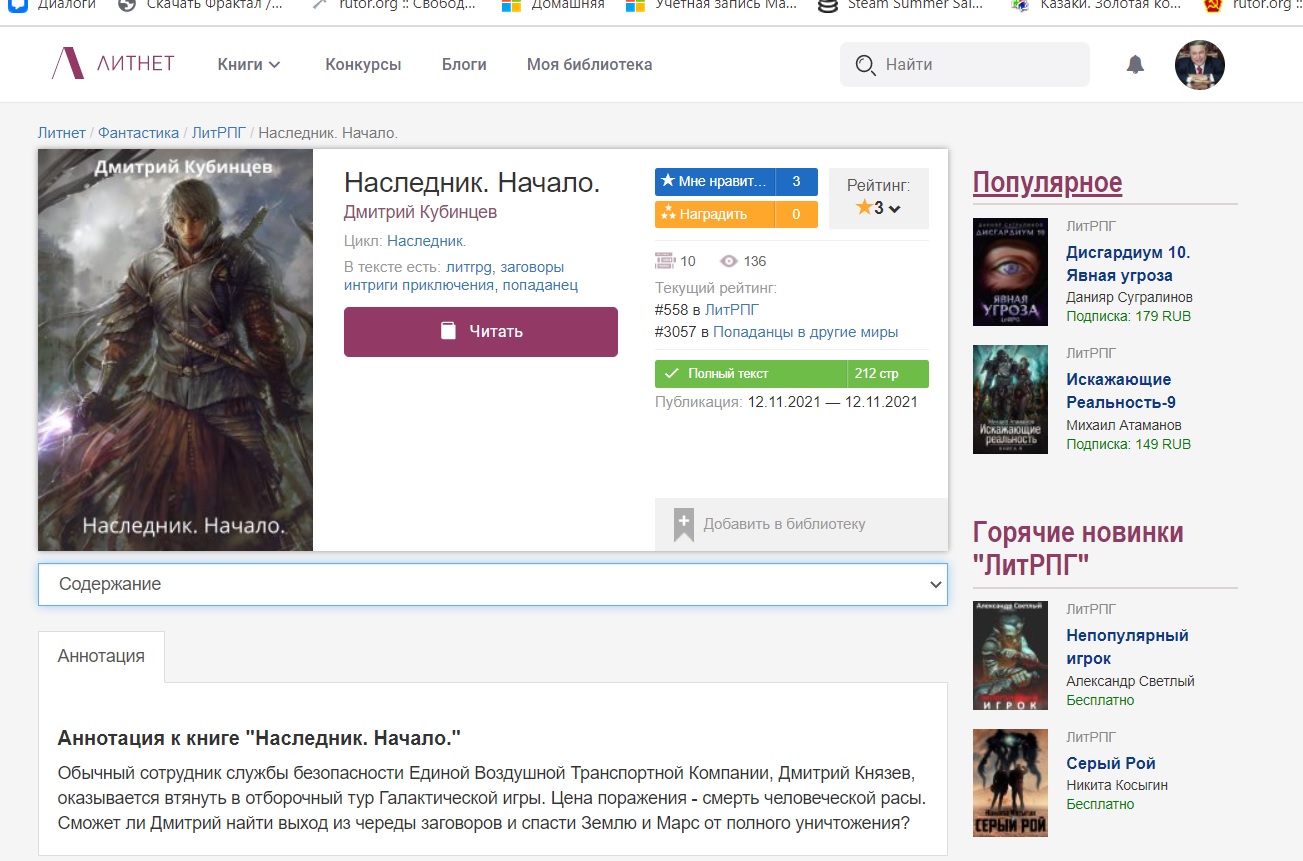Viewport: 1303px width, 861px height.
Task: Click author name Данияр Сугралинов
Action: pos(1129,297)
